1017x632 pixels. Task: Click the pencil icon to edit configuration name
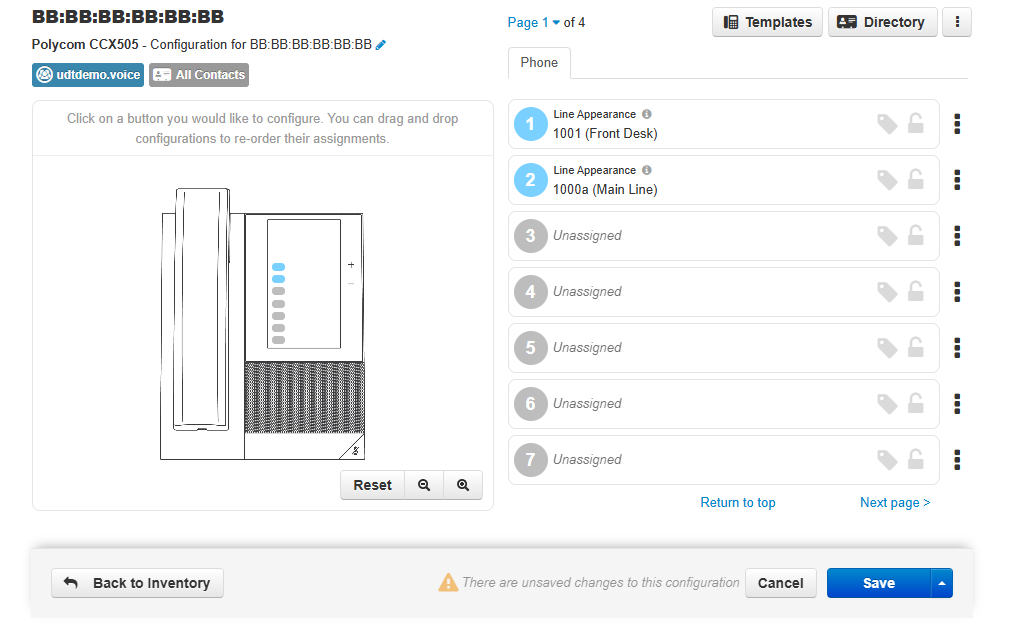(381, 45)
